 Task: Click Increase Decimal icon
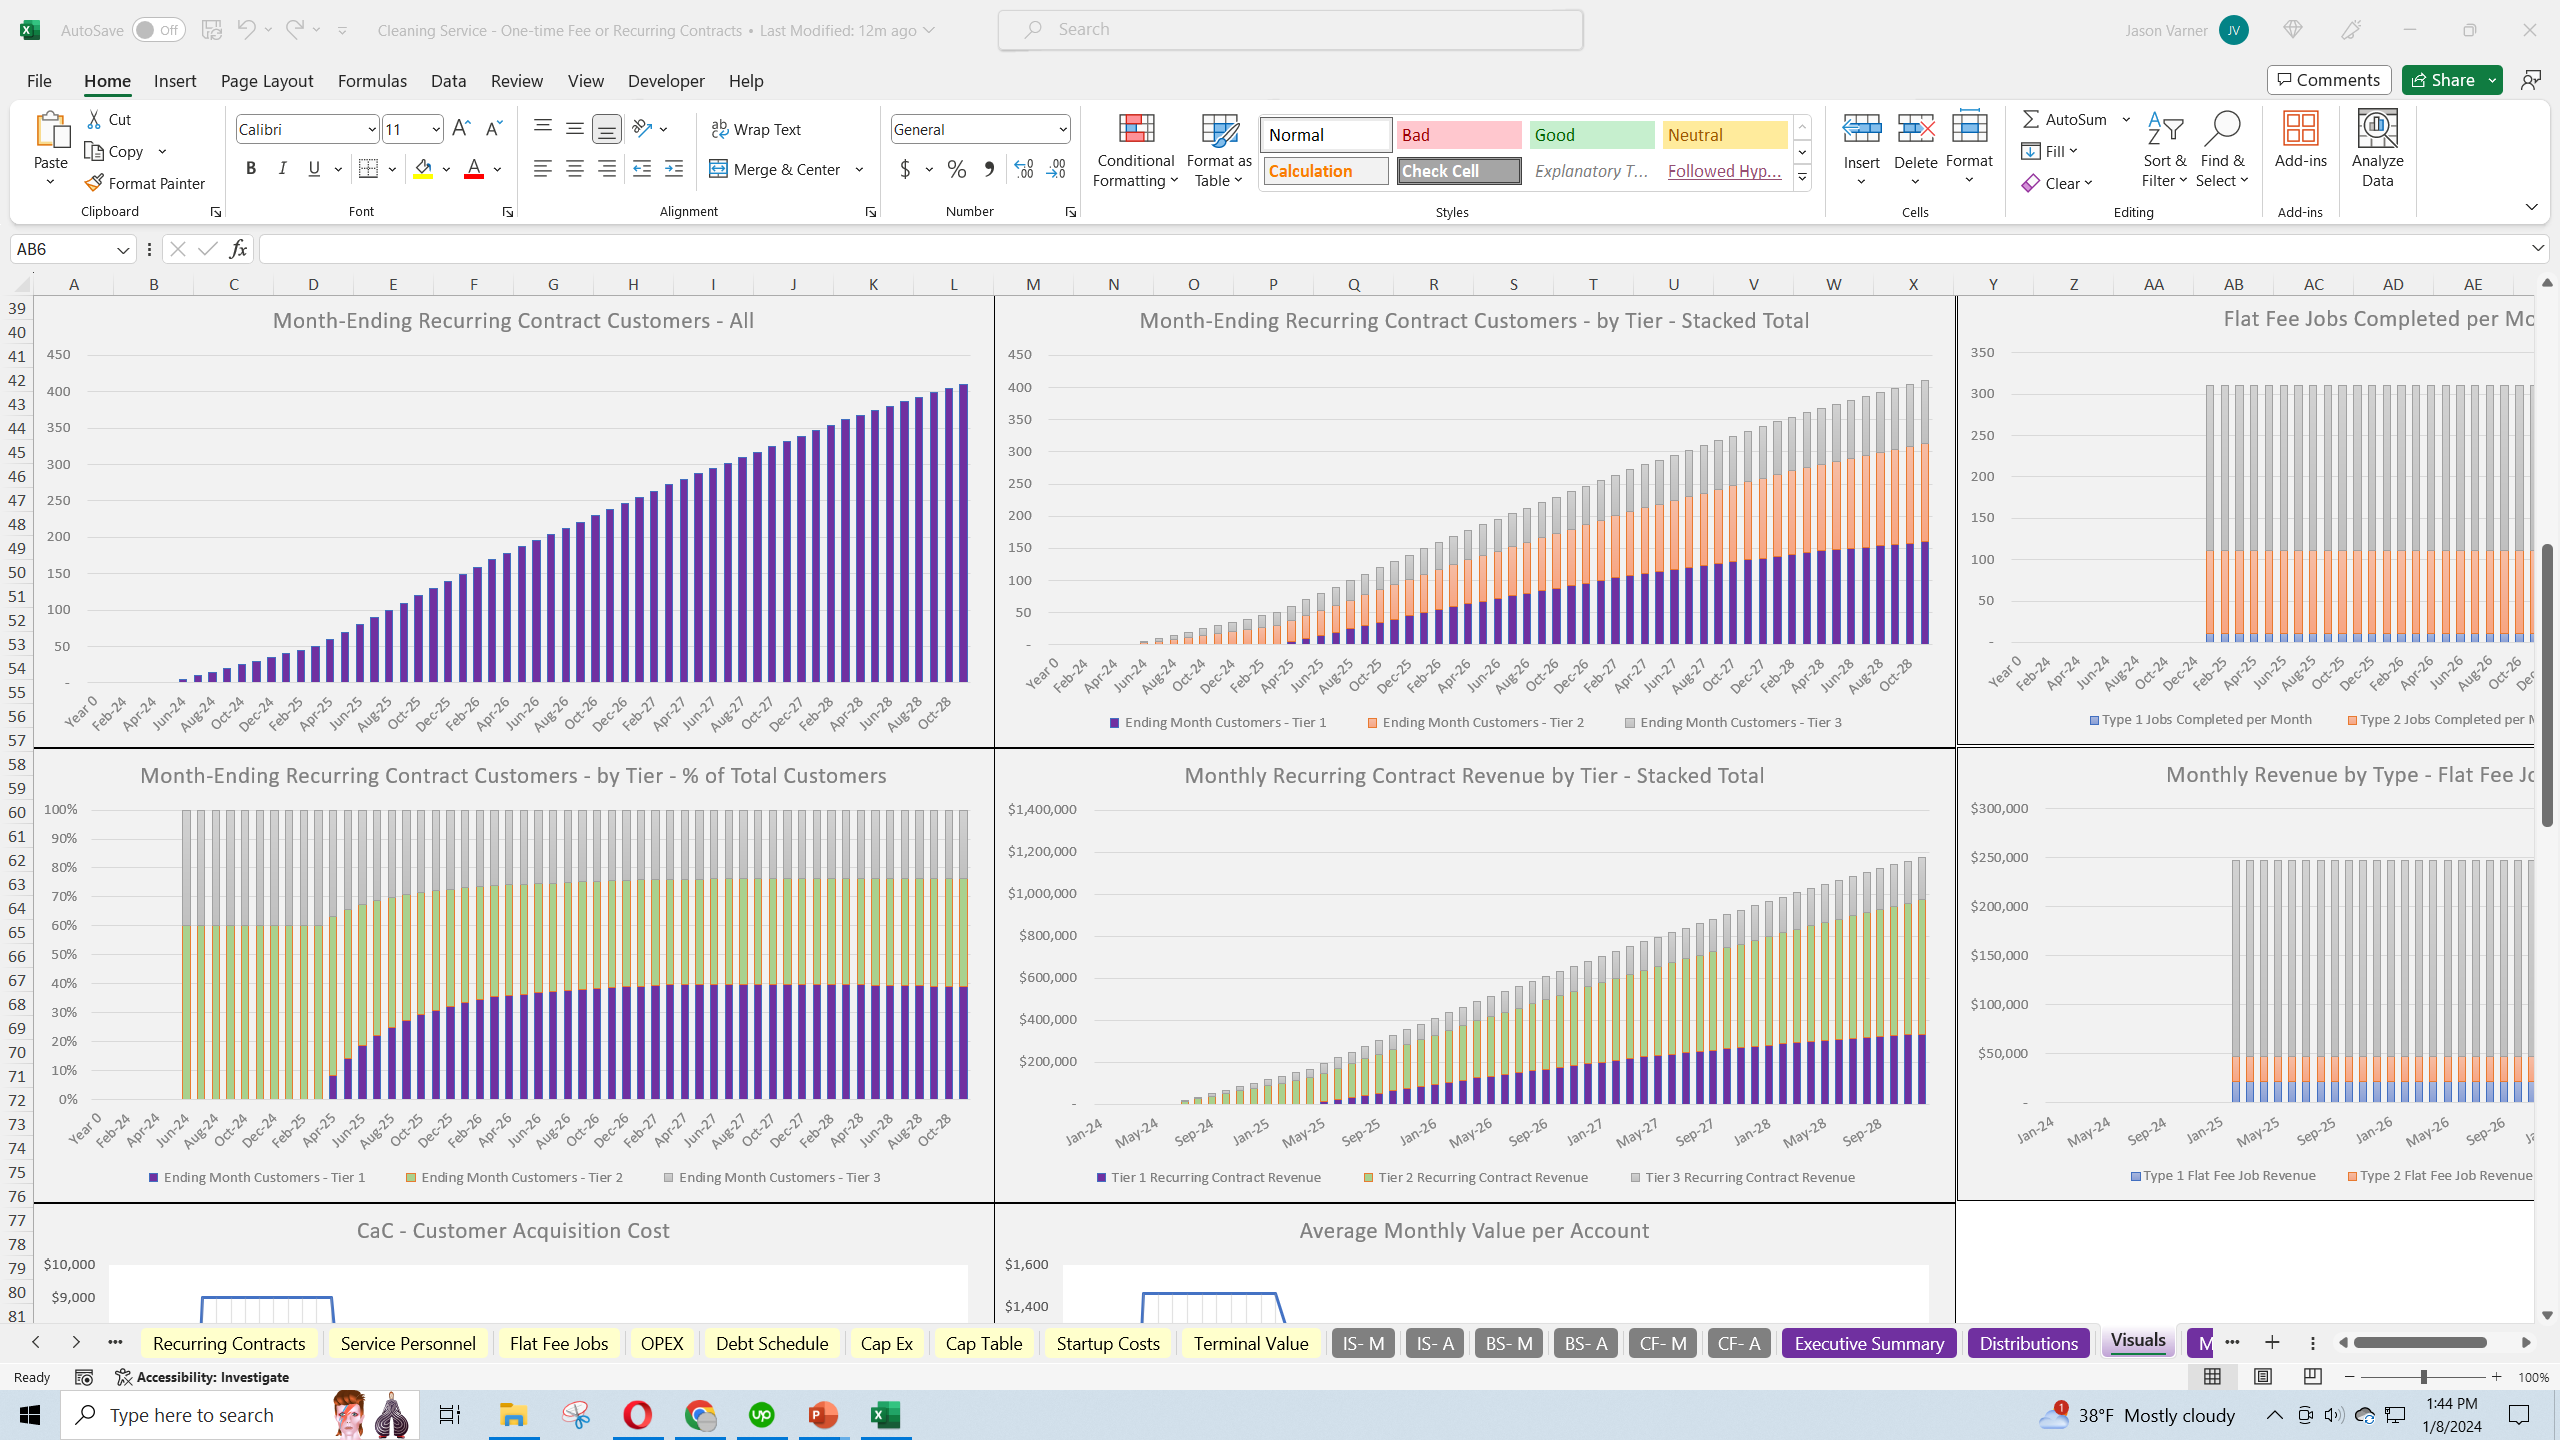(1022, 169)
